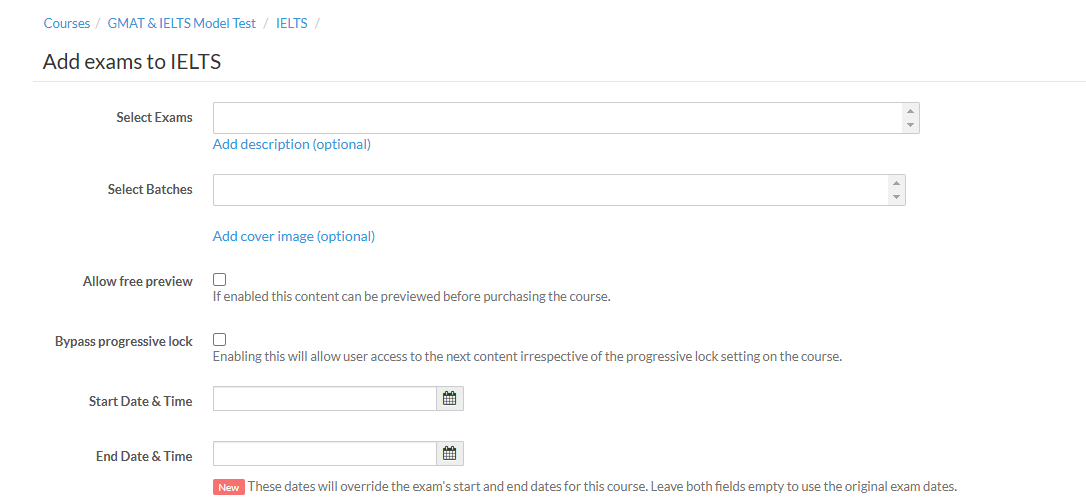Navigate to IELTS breadcrumb link
Screen dimensions: 1086x503
[292, 23]
